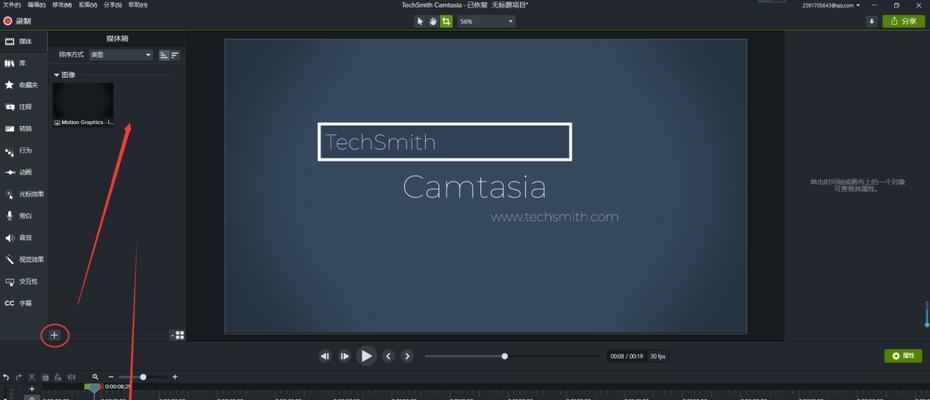Click the timeline playhead marker
930x400 pixels.
coord(94,388)
